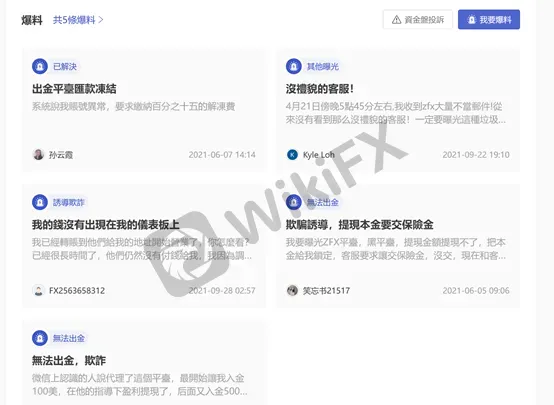This screenshot has width=554, height=405.
Task: Click the username FX2563658312
Action: [x=77, y=291]
